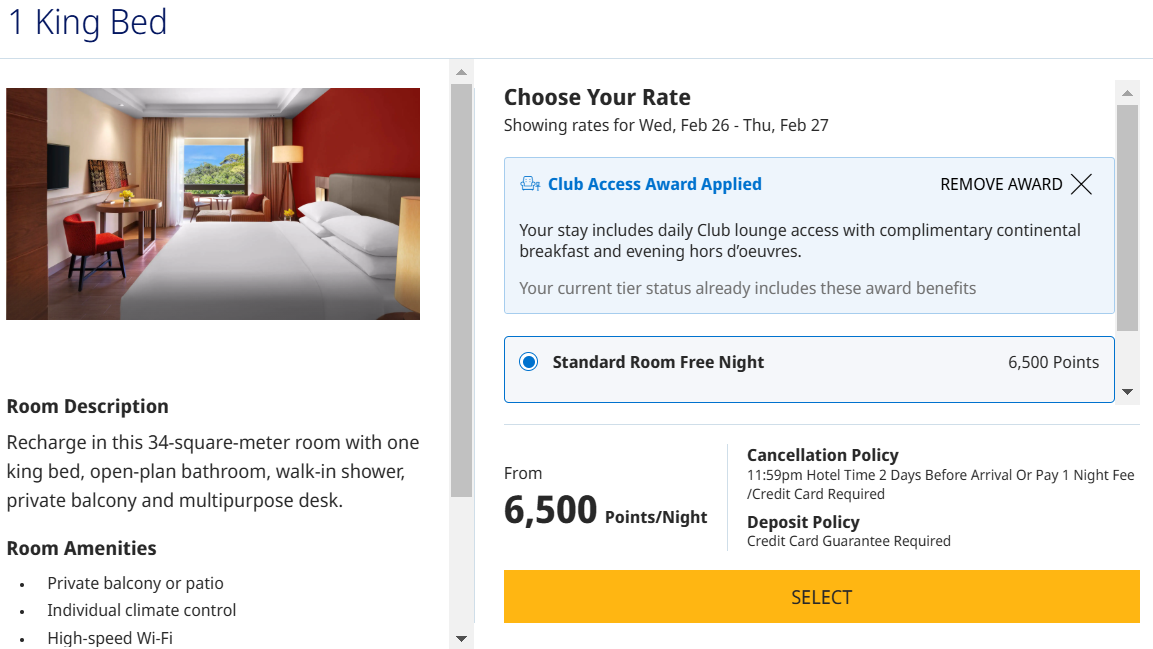This screenshot has height=649, width=1153.
Task: Click the REMOVE AWARD link
Action: 1000,184
